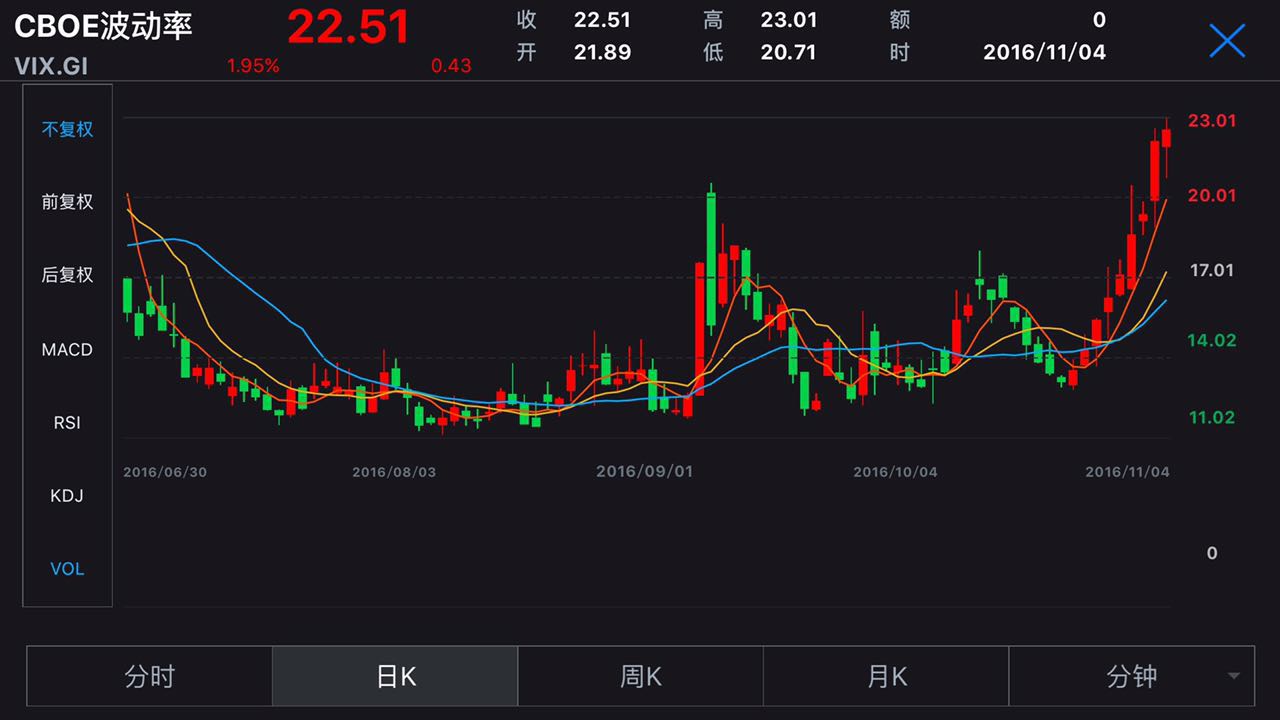Open the 分钟 minute interval dropdown

(1131, 677)
